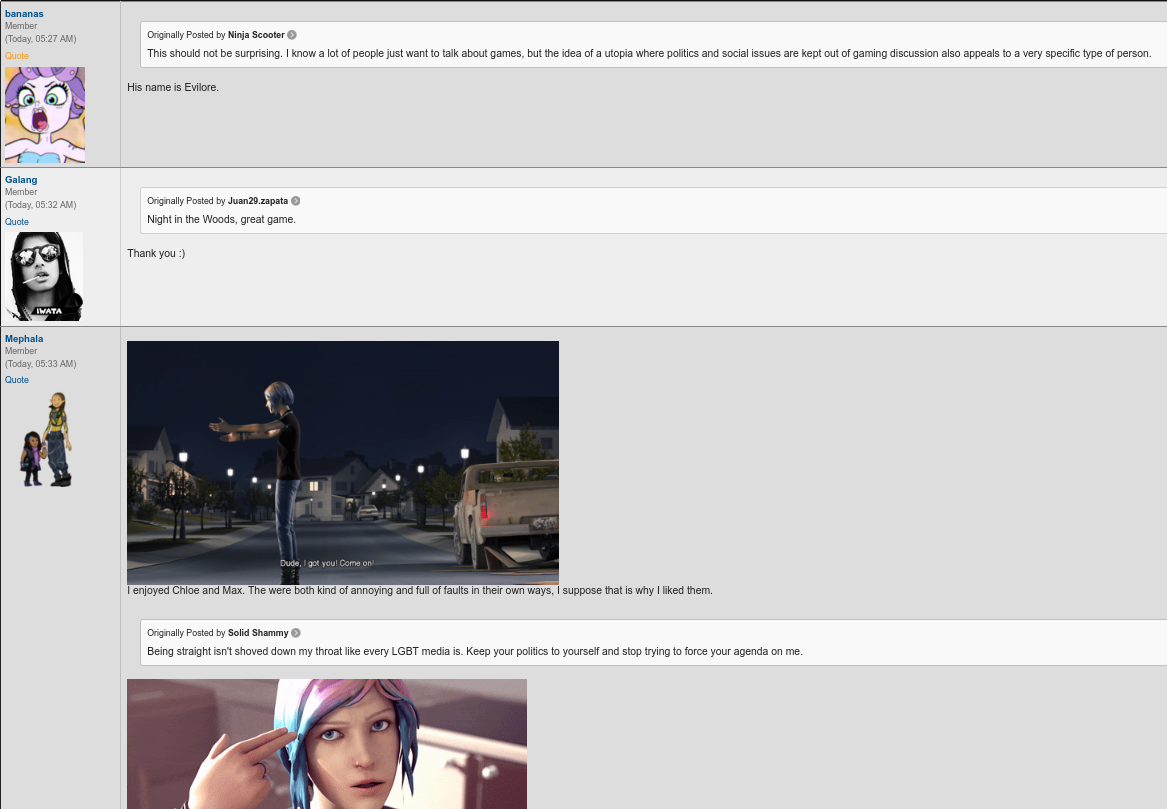Open the blue-haired Chloe salute image

[327, 744]
